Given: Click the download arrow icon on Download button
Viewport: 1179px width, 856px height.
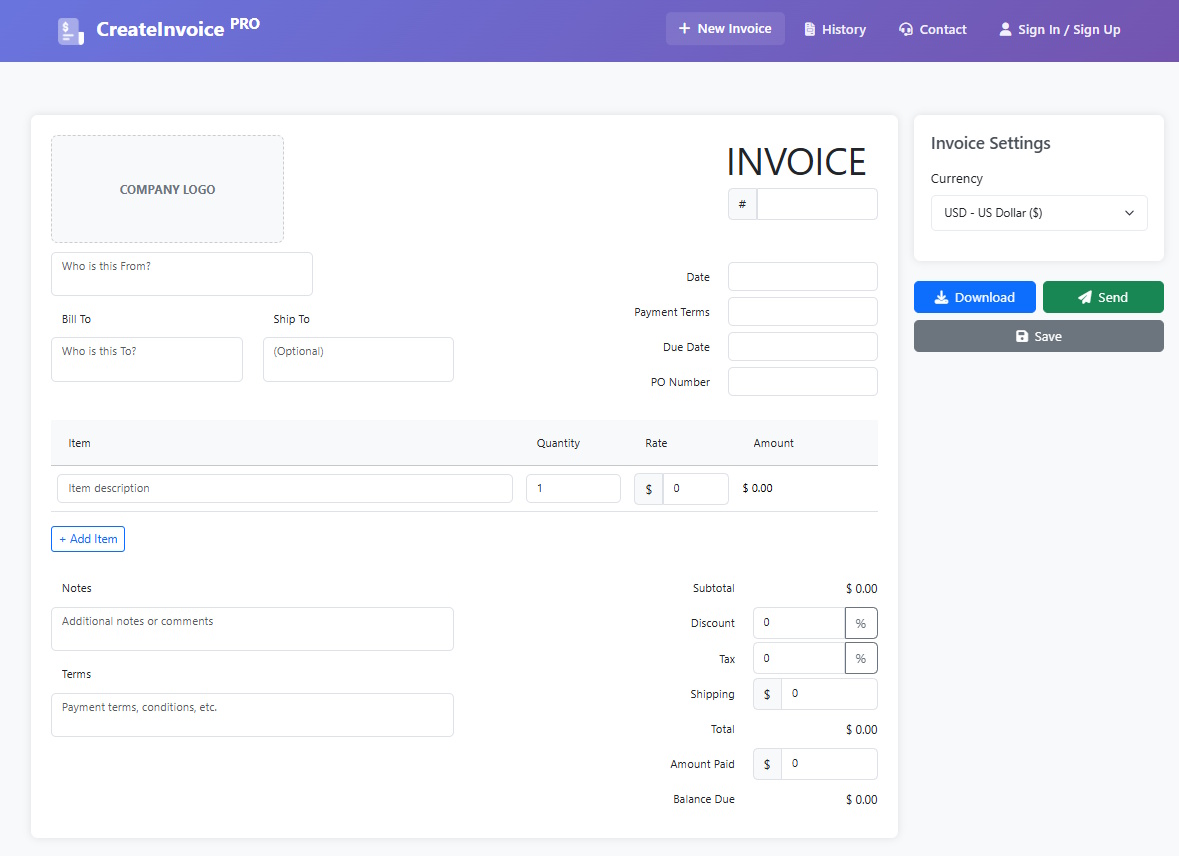Looking at the screenshot, I should (x=945, y=296).
